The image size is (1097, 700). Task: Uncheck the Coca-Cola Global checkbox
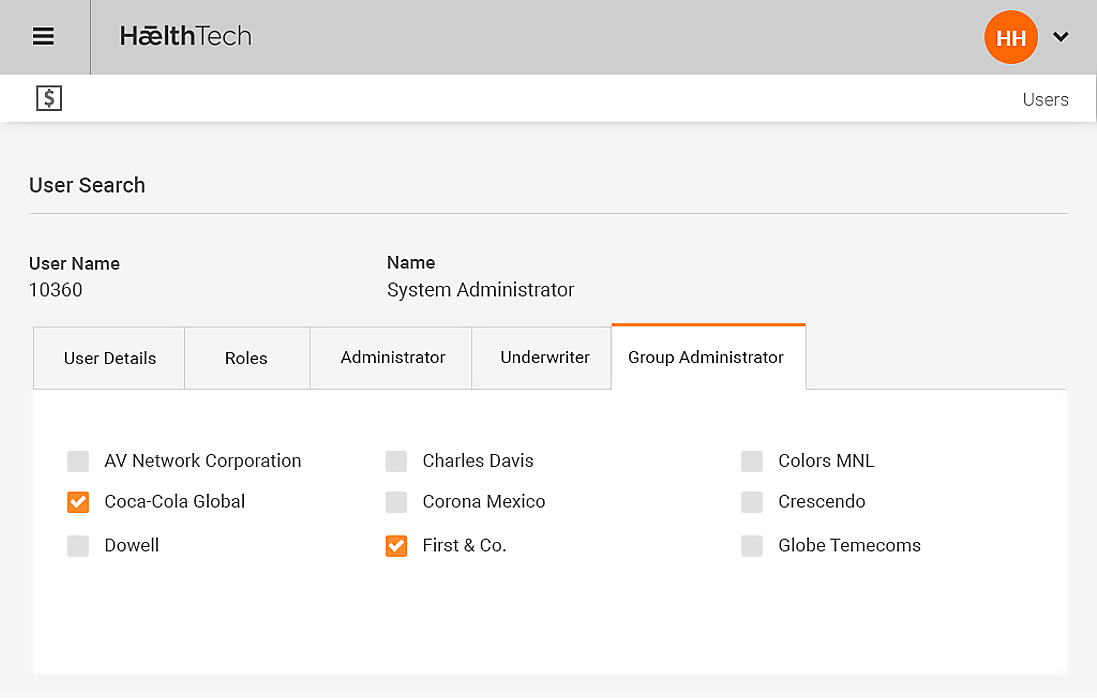coord(78,502)
